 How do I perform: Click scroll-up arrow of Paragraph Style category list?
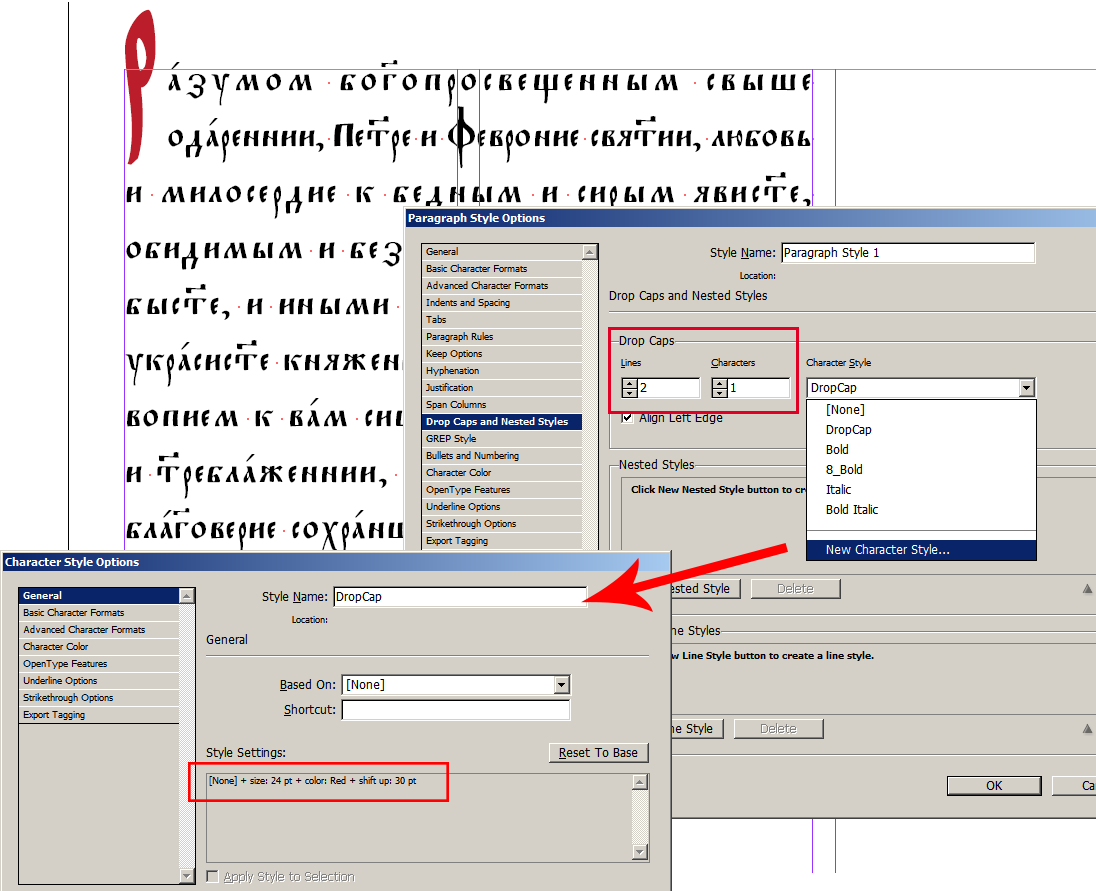590,252
